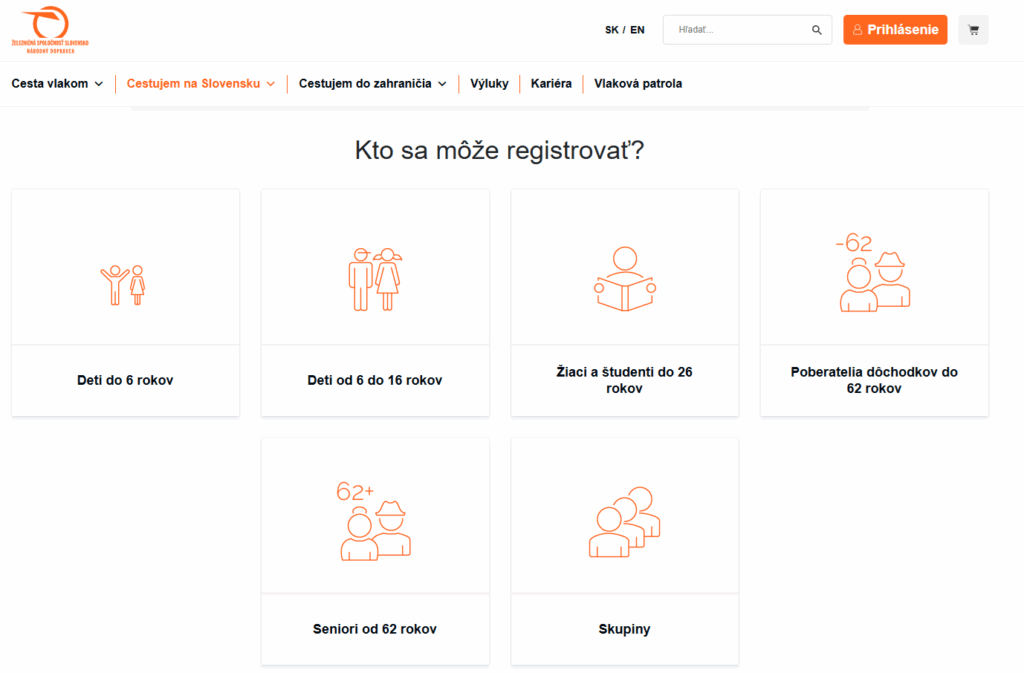Click the student reading book icon
Screen dimensions: 1024x673
tap(624, 279)
